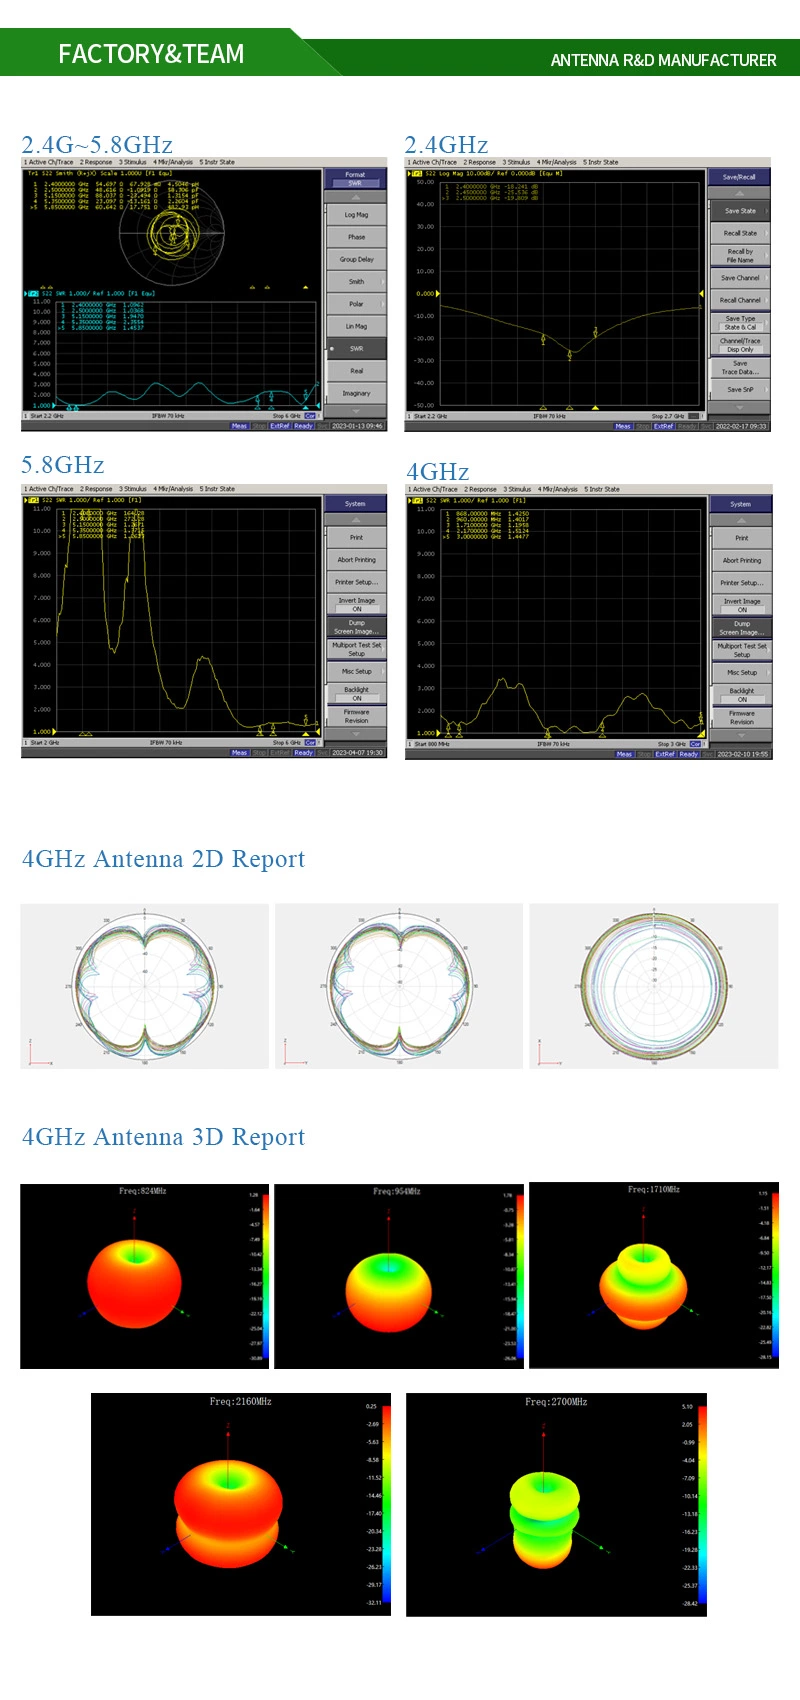Click Abort Printing in 5.8GHz analyzer

356,560
